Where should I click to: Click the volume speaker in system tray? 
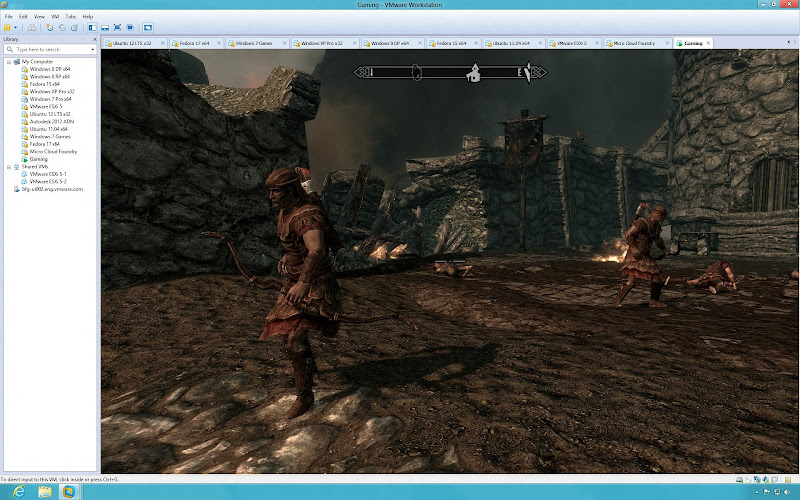click(x=786, y=492)
